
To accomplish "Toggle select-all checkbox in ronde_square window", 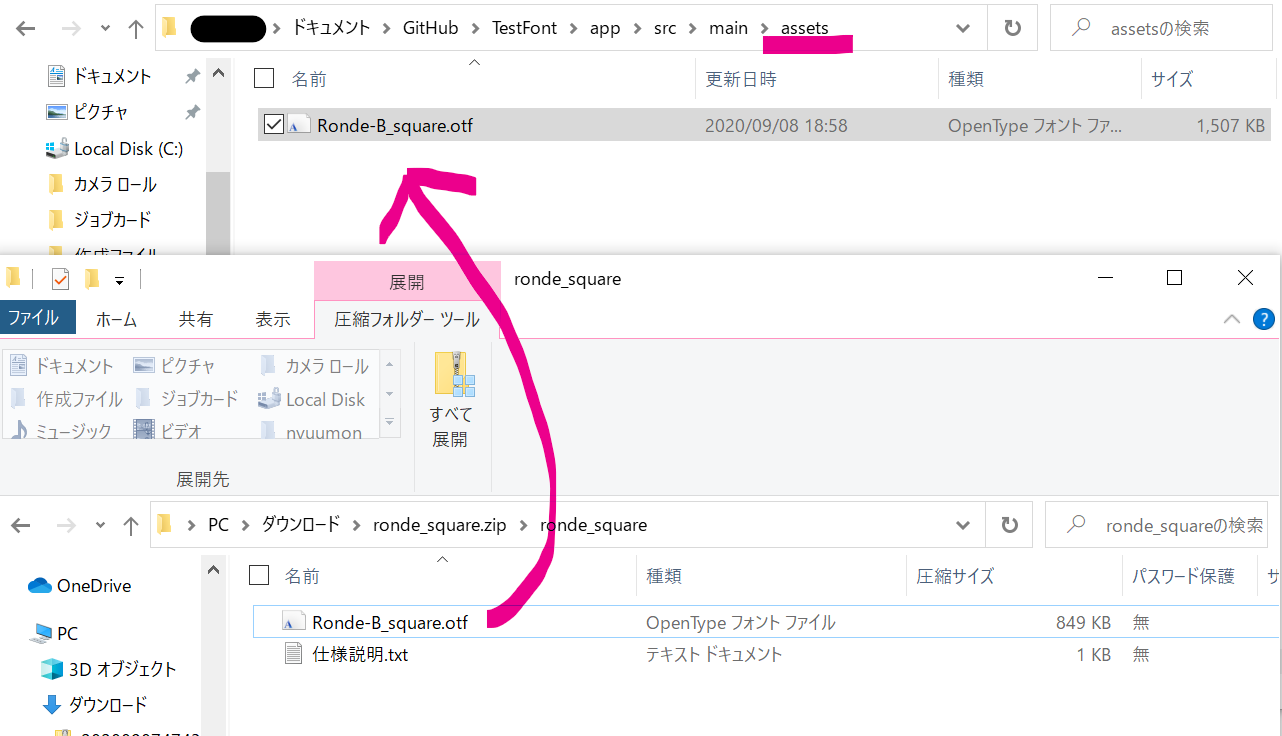I will (259, 575).
